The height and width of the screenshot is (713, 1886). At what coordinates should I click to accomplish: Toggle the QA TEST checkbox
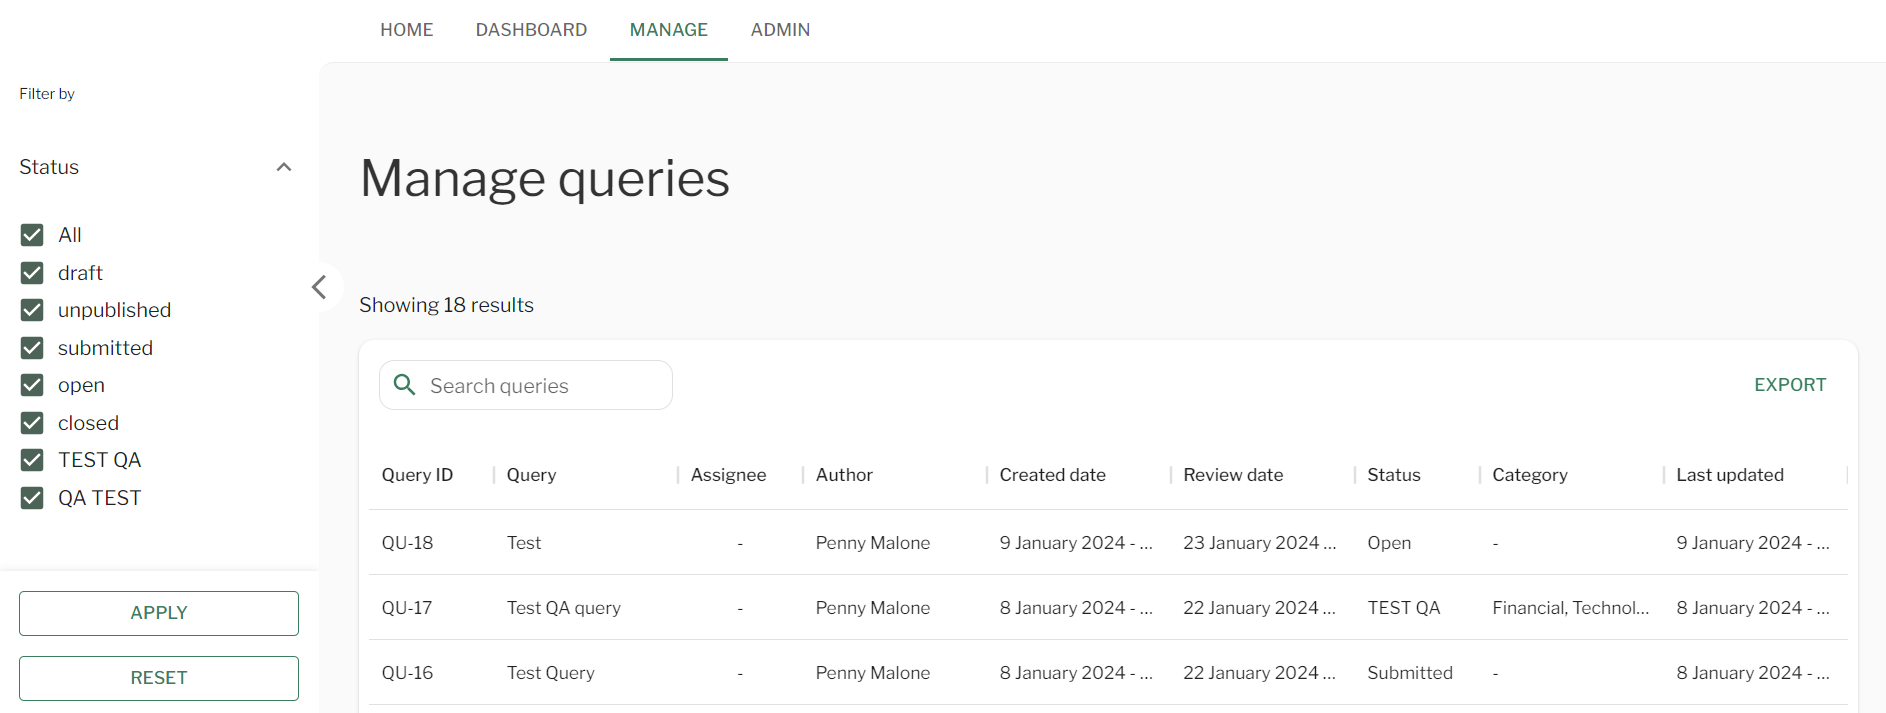(x=32, y=498)
